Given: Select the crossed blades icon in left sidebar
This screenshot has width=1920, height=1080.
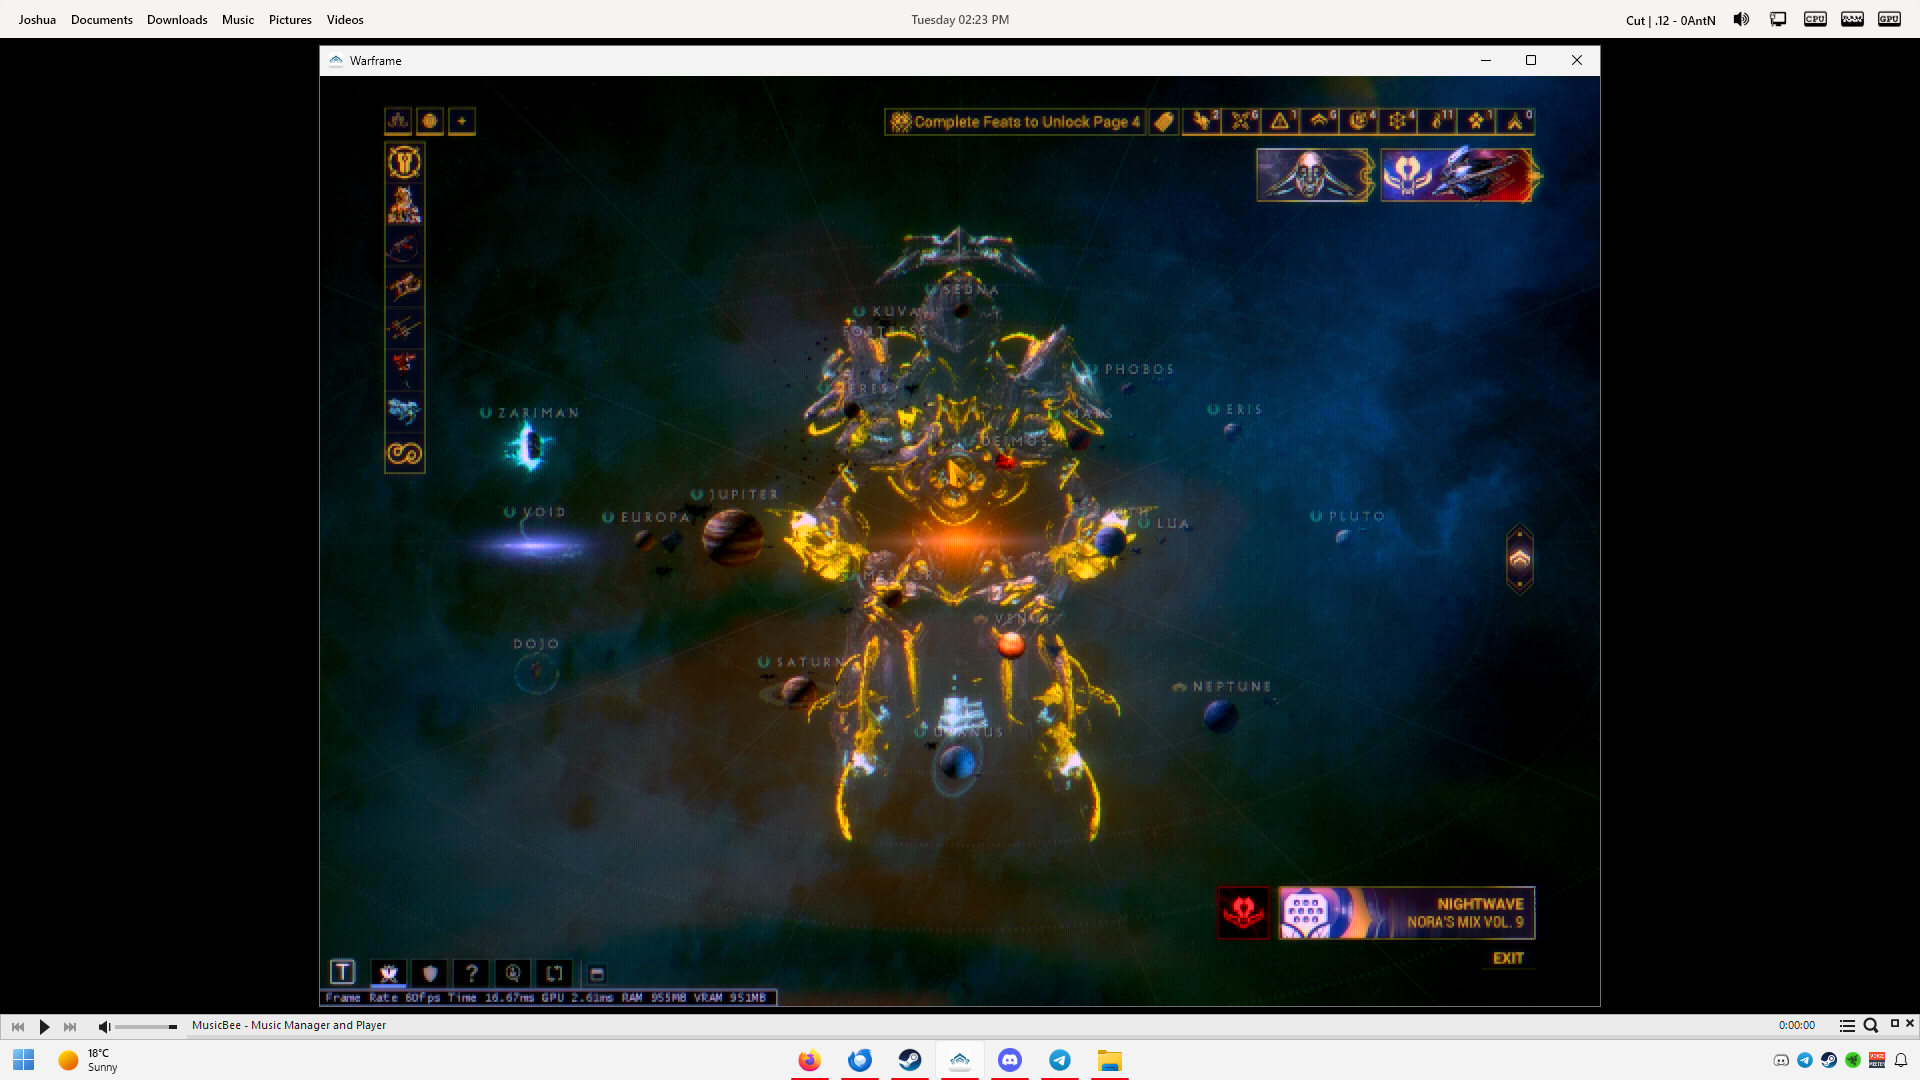Looking at the screenshot, I should (404, 328).
